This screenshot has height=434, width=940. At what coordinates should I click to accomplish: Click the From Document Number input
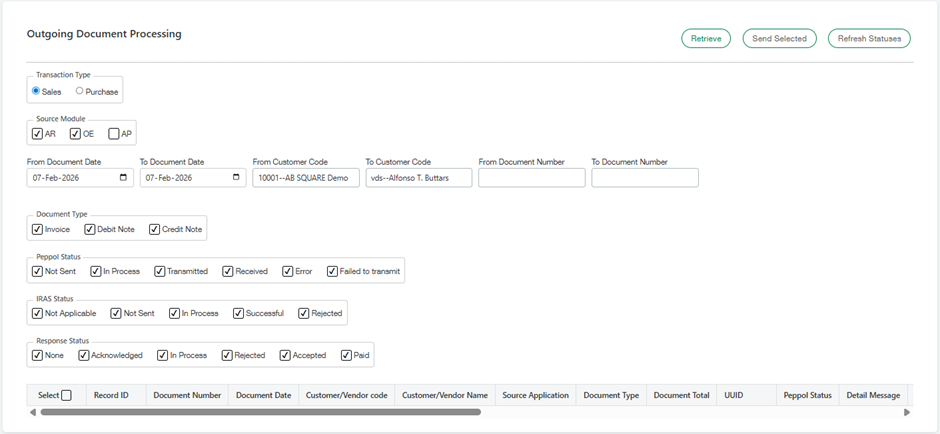[531, 178]
